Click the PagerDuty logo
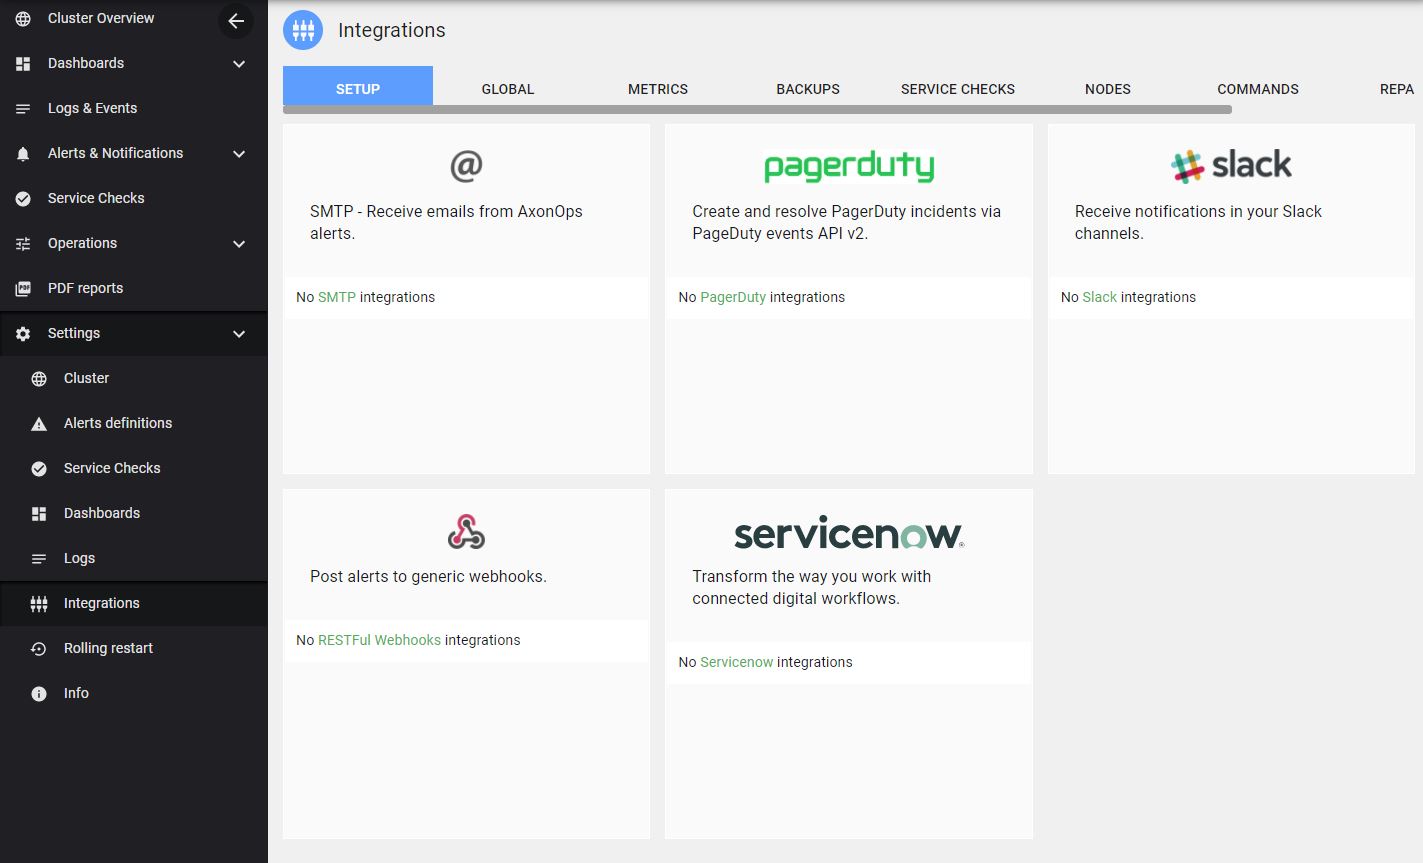Viewport: 1423px width, 863px height. point(848,166)
